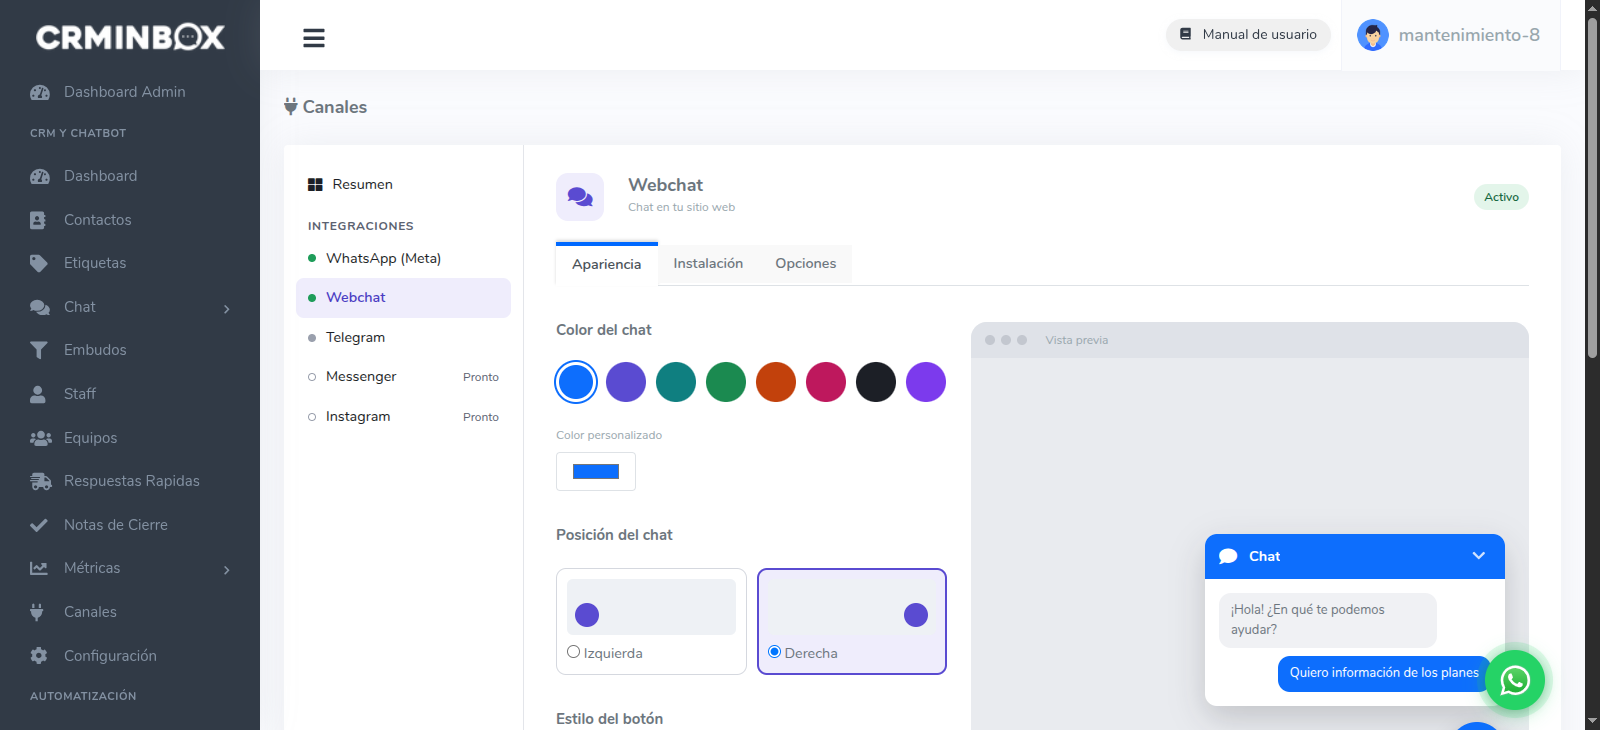This screenshot has width=1600, height=730.
Task: Expand the Métricas sidebar submenu arrow
Action: click(x=227, y=570)
